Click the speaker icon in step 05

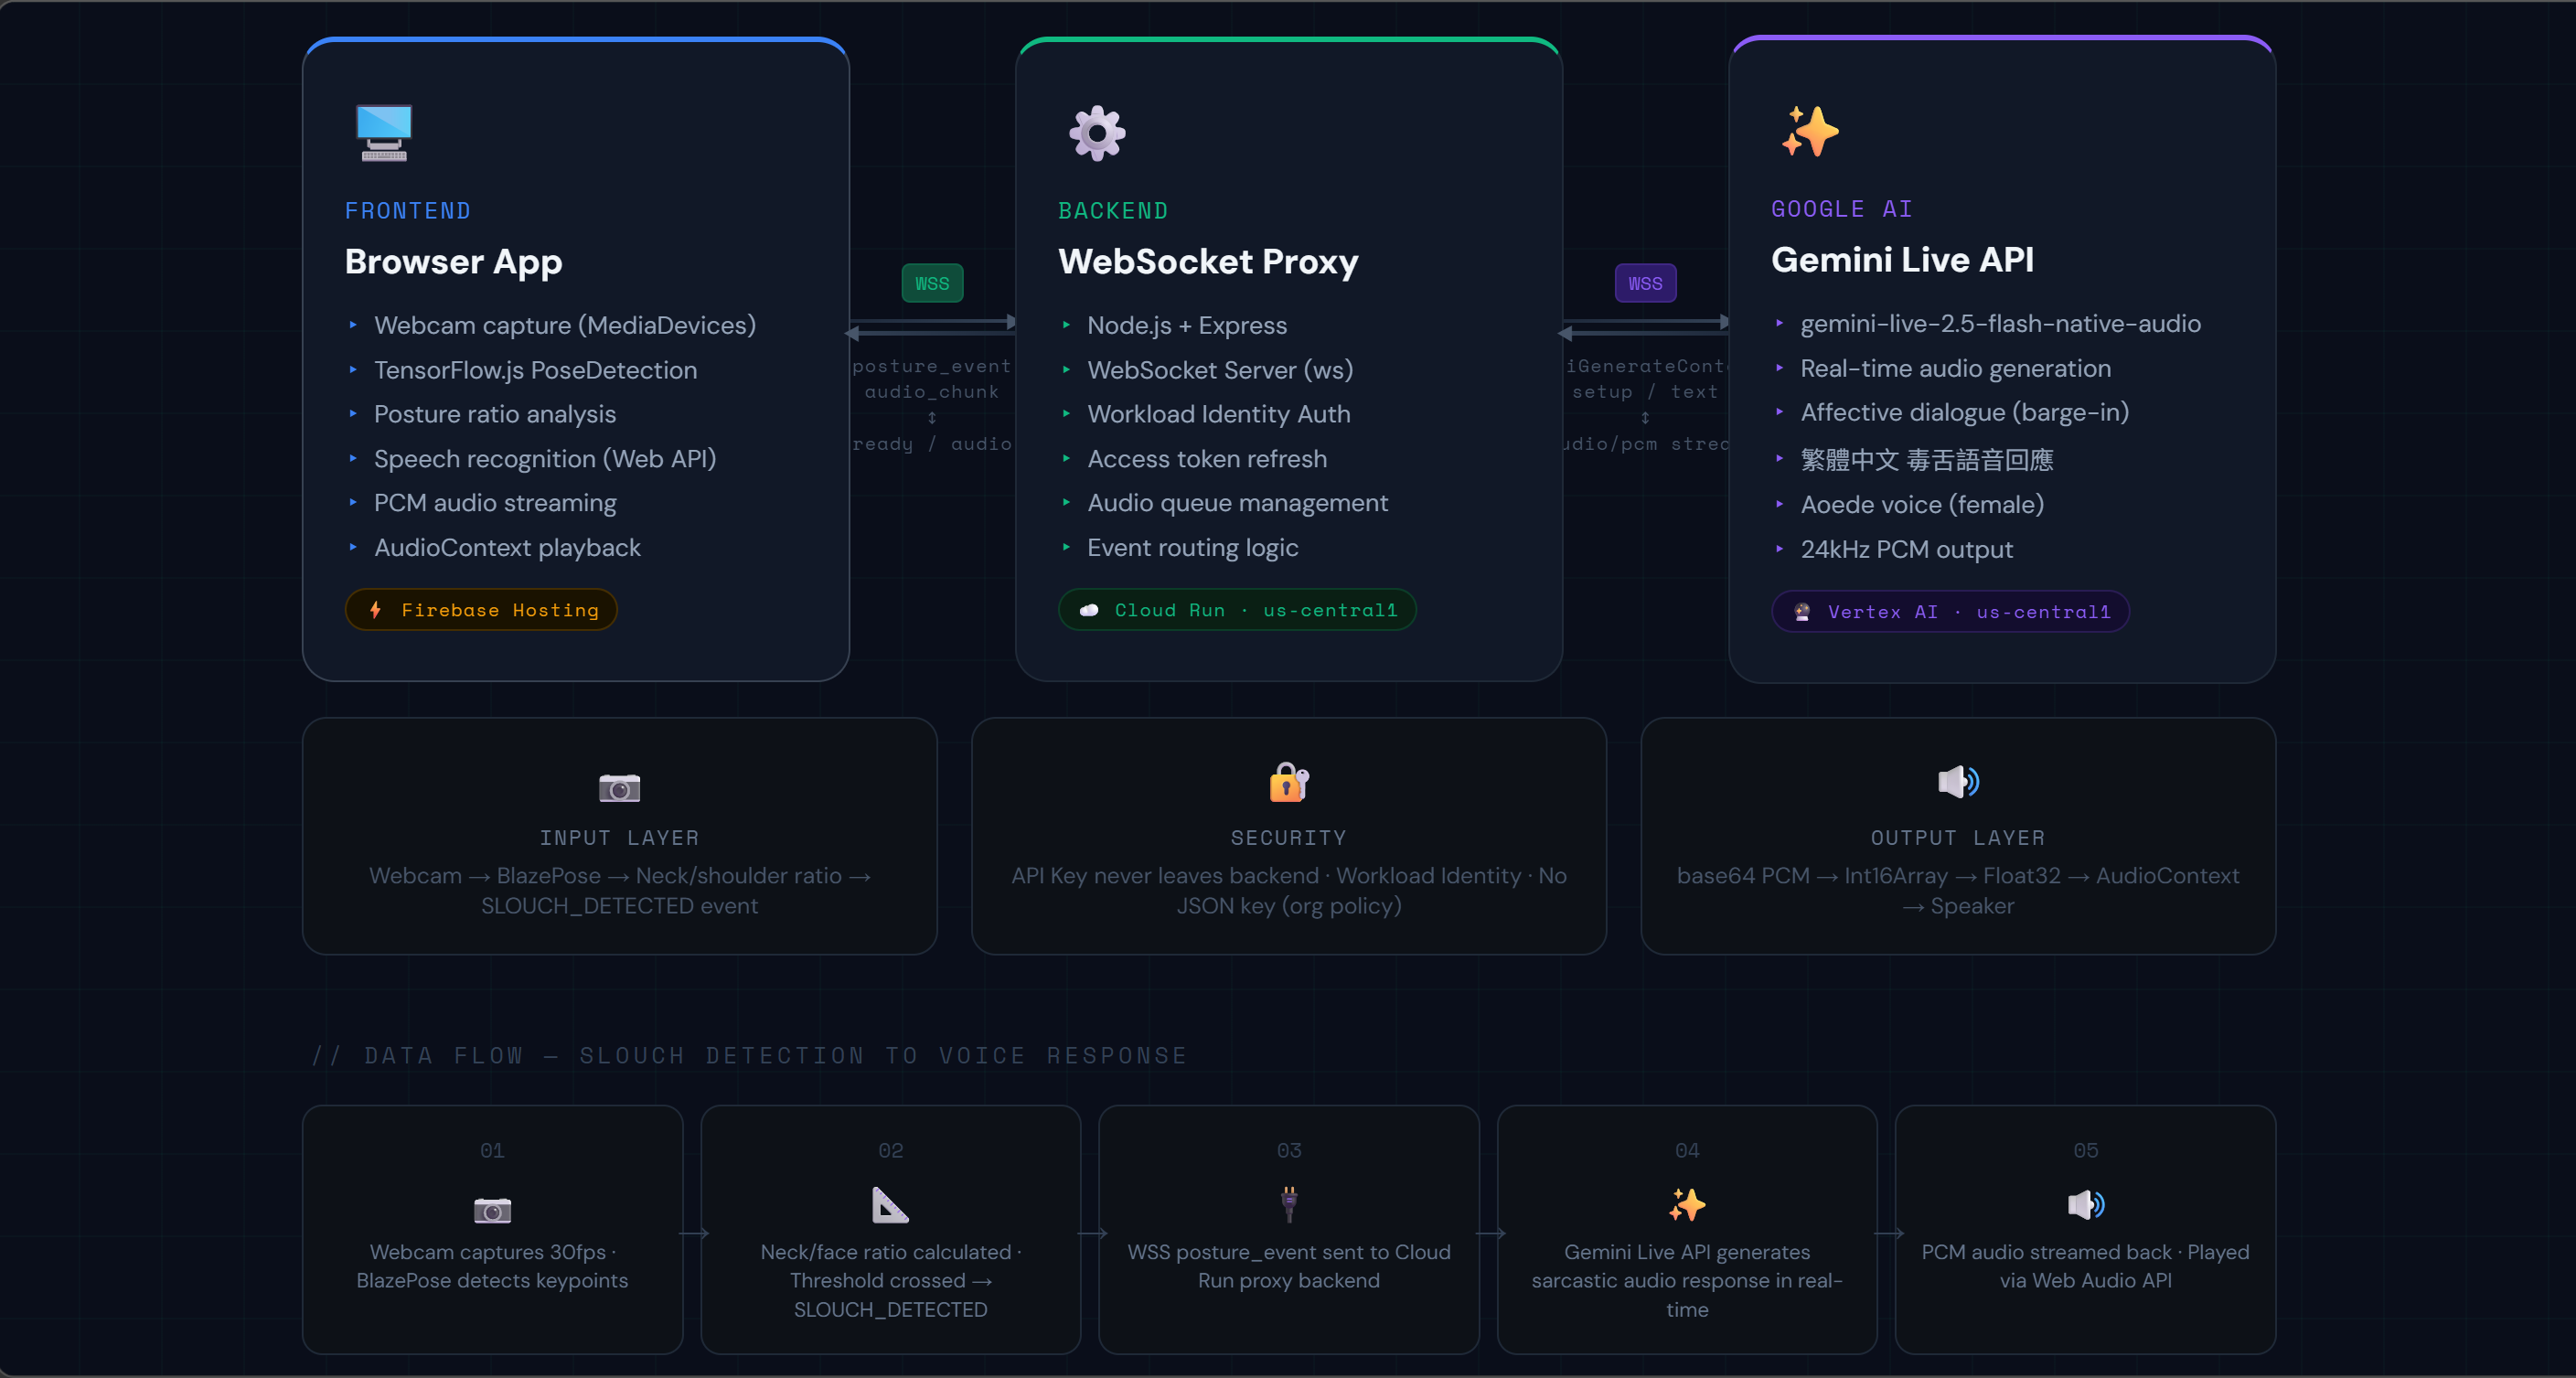[2085, 1205]
